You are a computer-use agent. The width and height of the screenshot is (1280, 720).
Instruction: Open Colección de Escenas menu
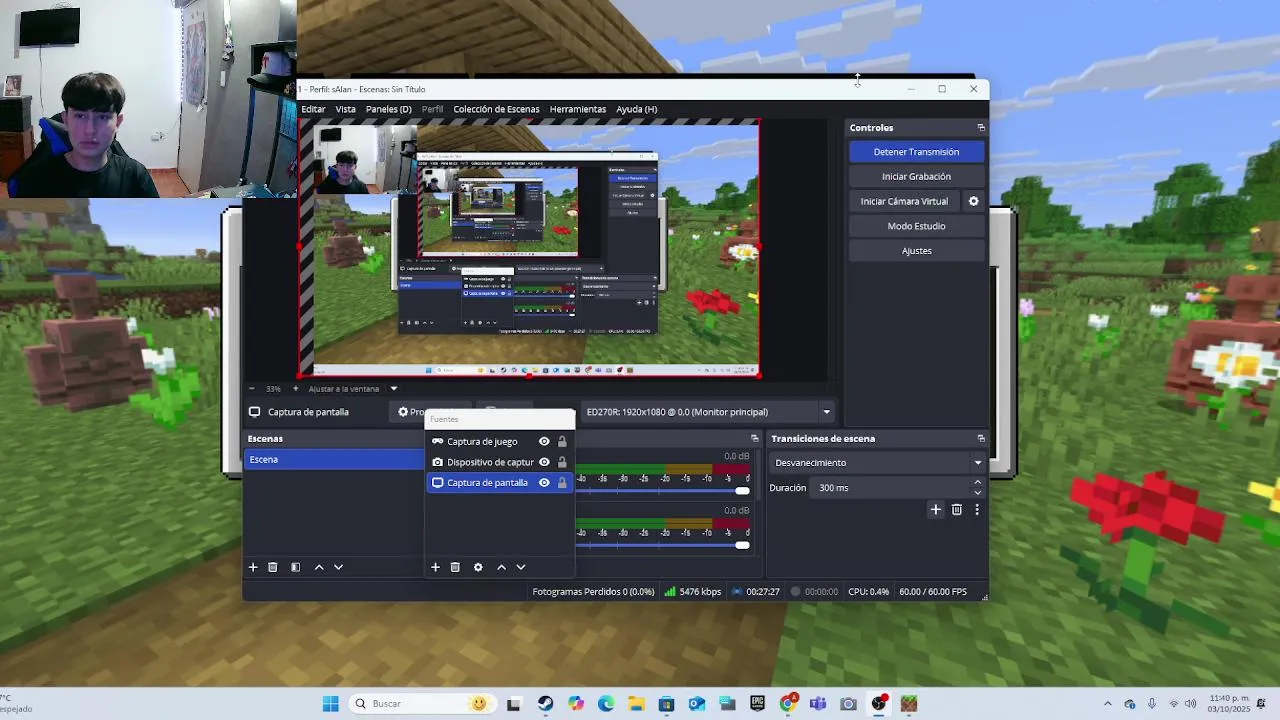pos(496,109)
